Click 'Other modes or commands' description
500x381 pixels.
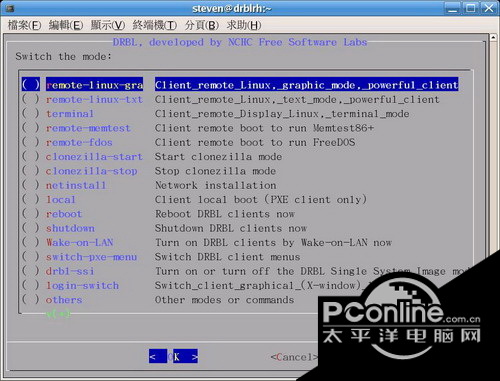(224, 300)
